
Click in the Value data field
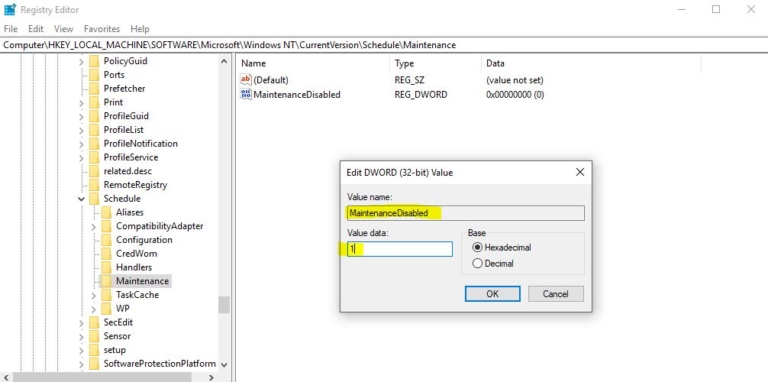400,249
